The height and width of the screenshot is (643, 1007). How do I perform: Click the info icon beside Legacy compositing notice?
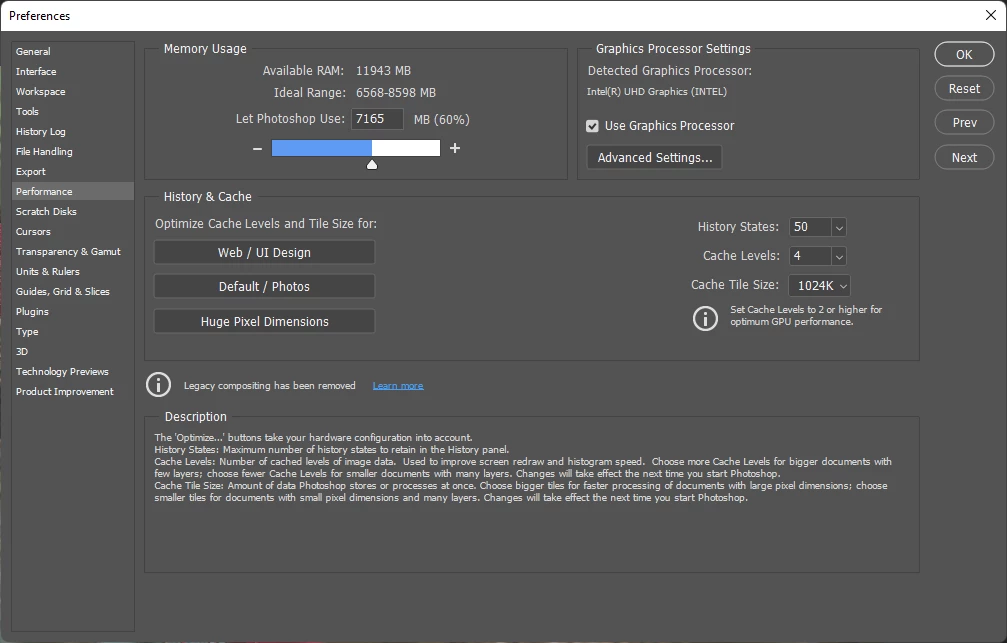(159, 385)
